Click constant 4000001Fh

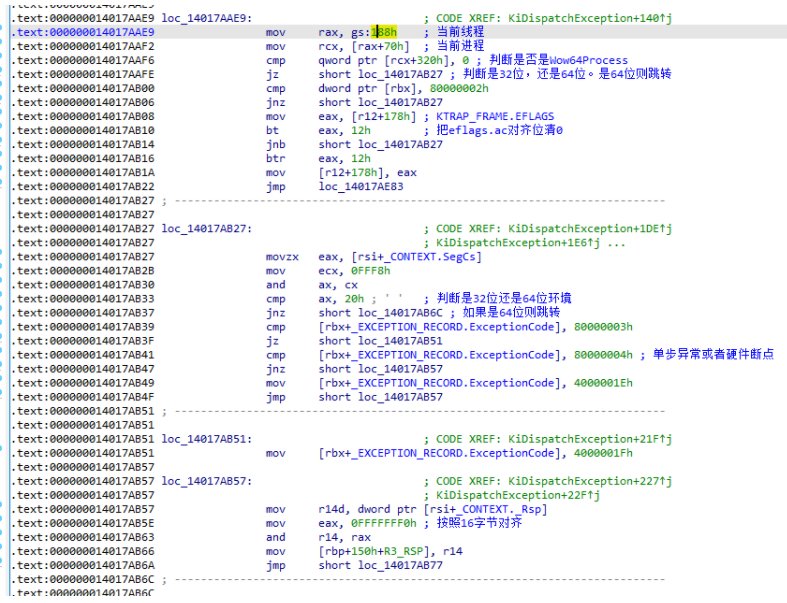pyautogui.click(x=603, y=453)
